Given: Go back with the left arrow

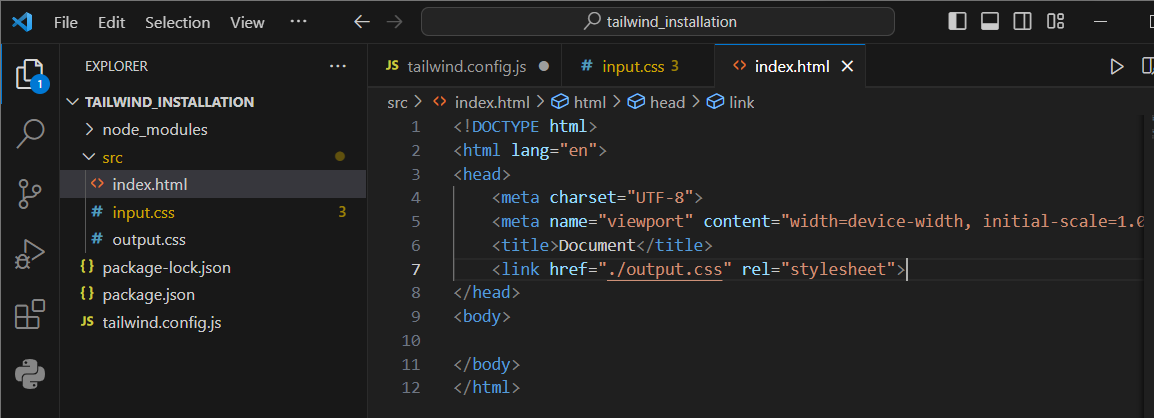Looking at the screenshot, I should coord(361,22).
